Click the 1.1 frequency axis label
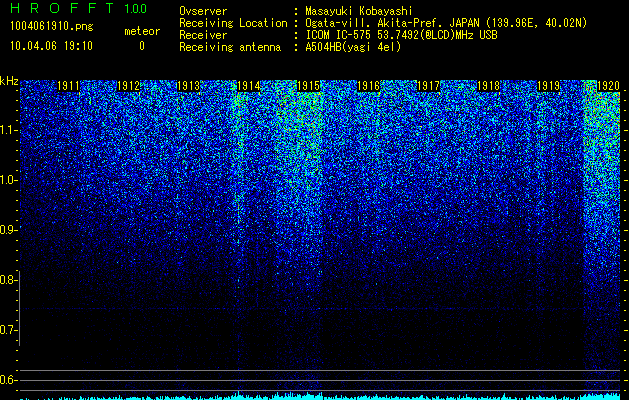The height and width of the screenshot is (400, 629). coord(8,130)
